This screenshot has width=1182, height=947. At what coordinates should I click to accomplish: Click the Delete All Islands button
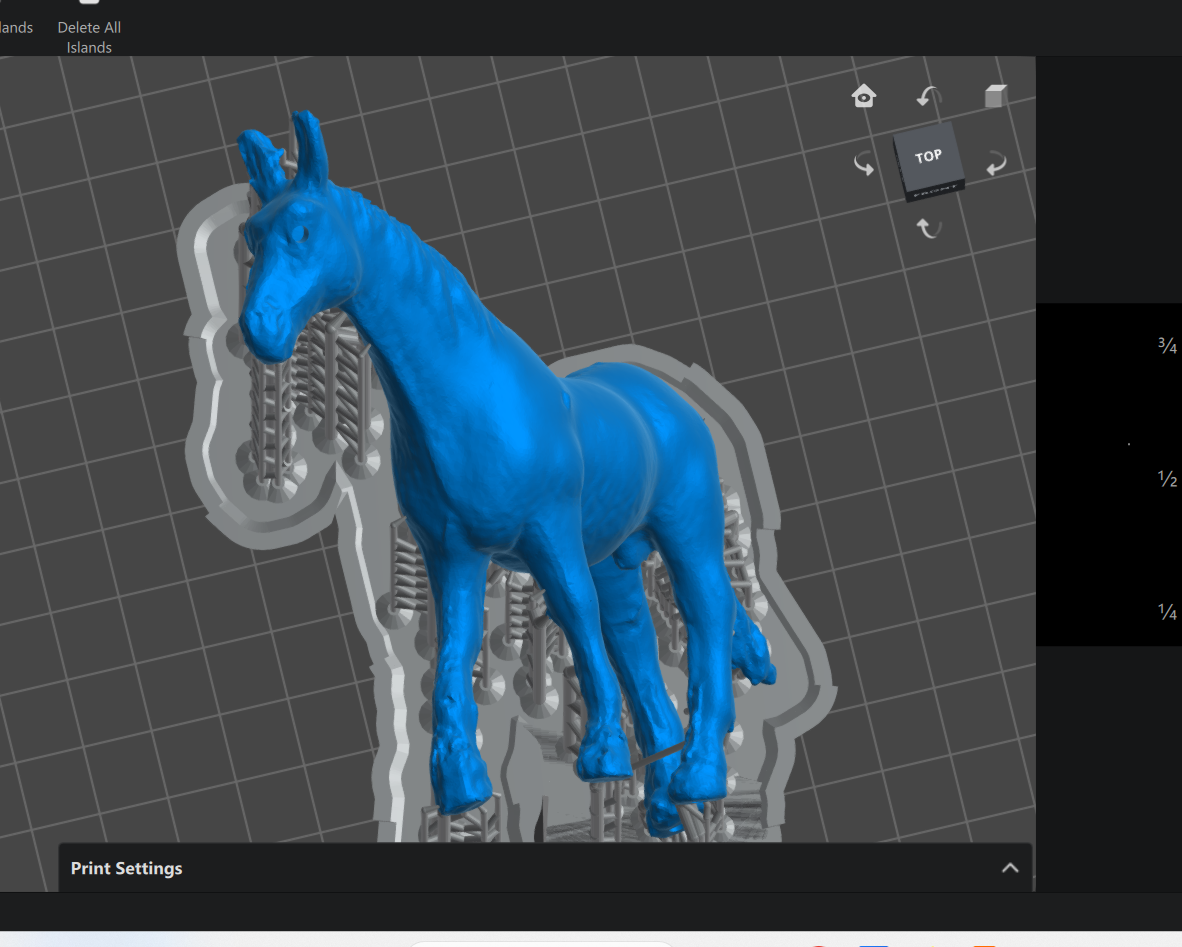tap(89, 30)
